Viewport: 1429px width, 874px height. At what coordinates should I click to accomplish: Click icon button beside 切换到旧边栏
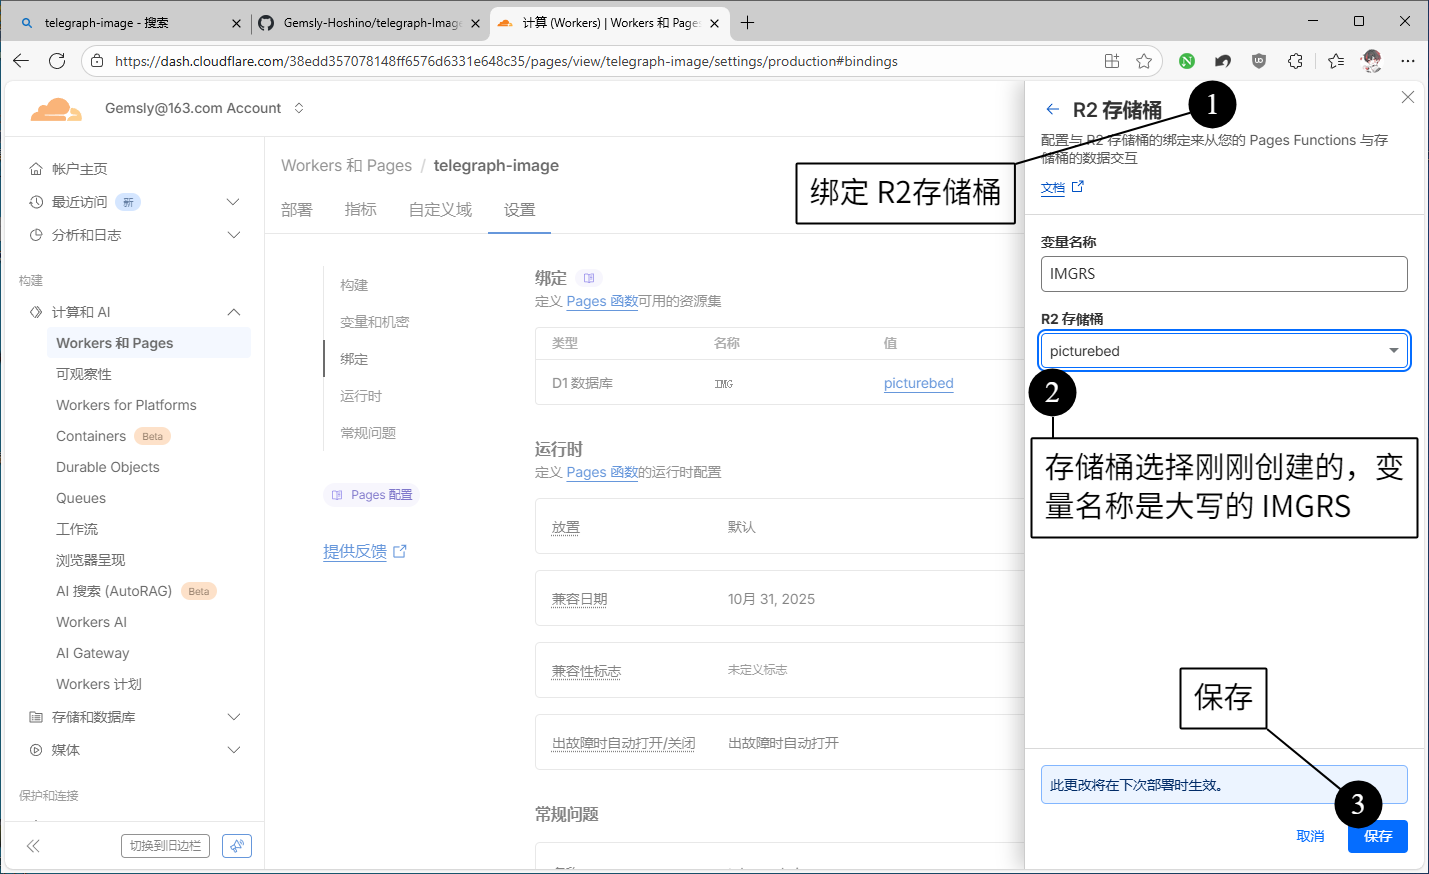coord(237,846)
